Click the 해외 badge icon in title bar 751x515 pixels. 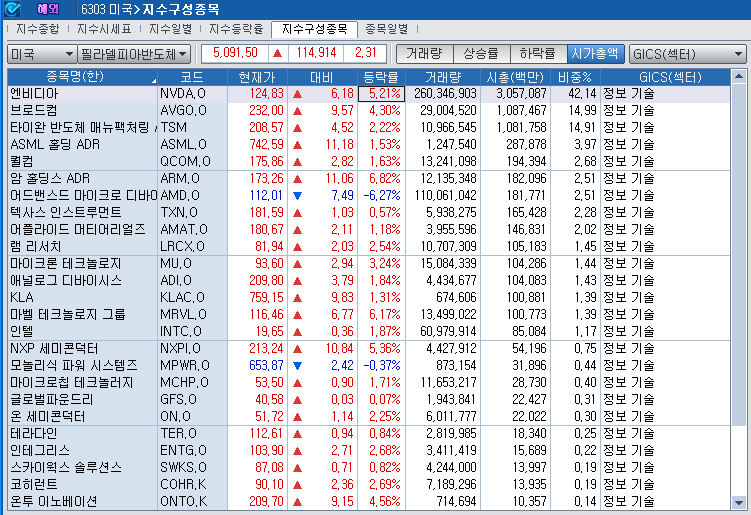point(47,9)
